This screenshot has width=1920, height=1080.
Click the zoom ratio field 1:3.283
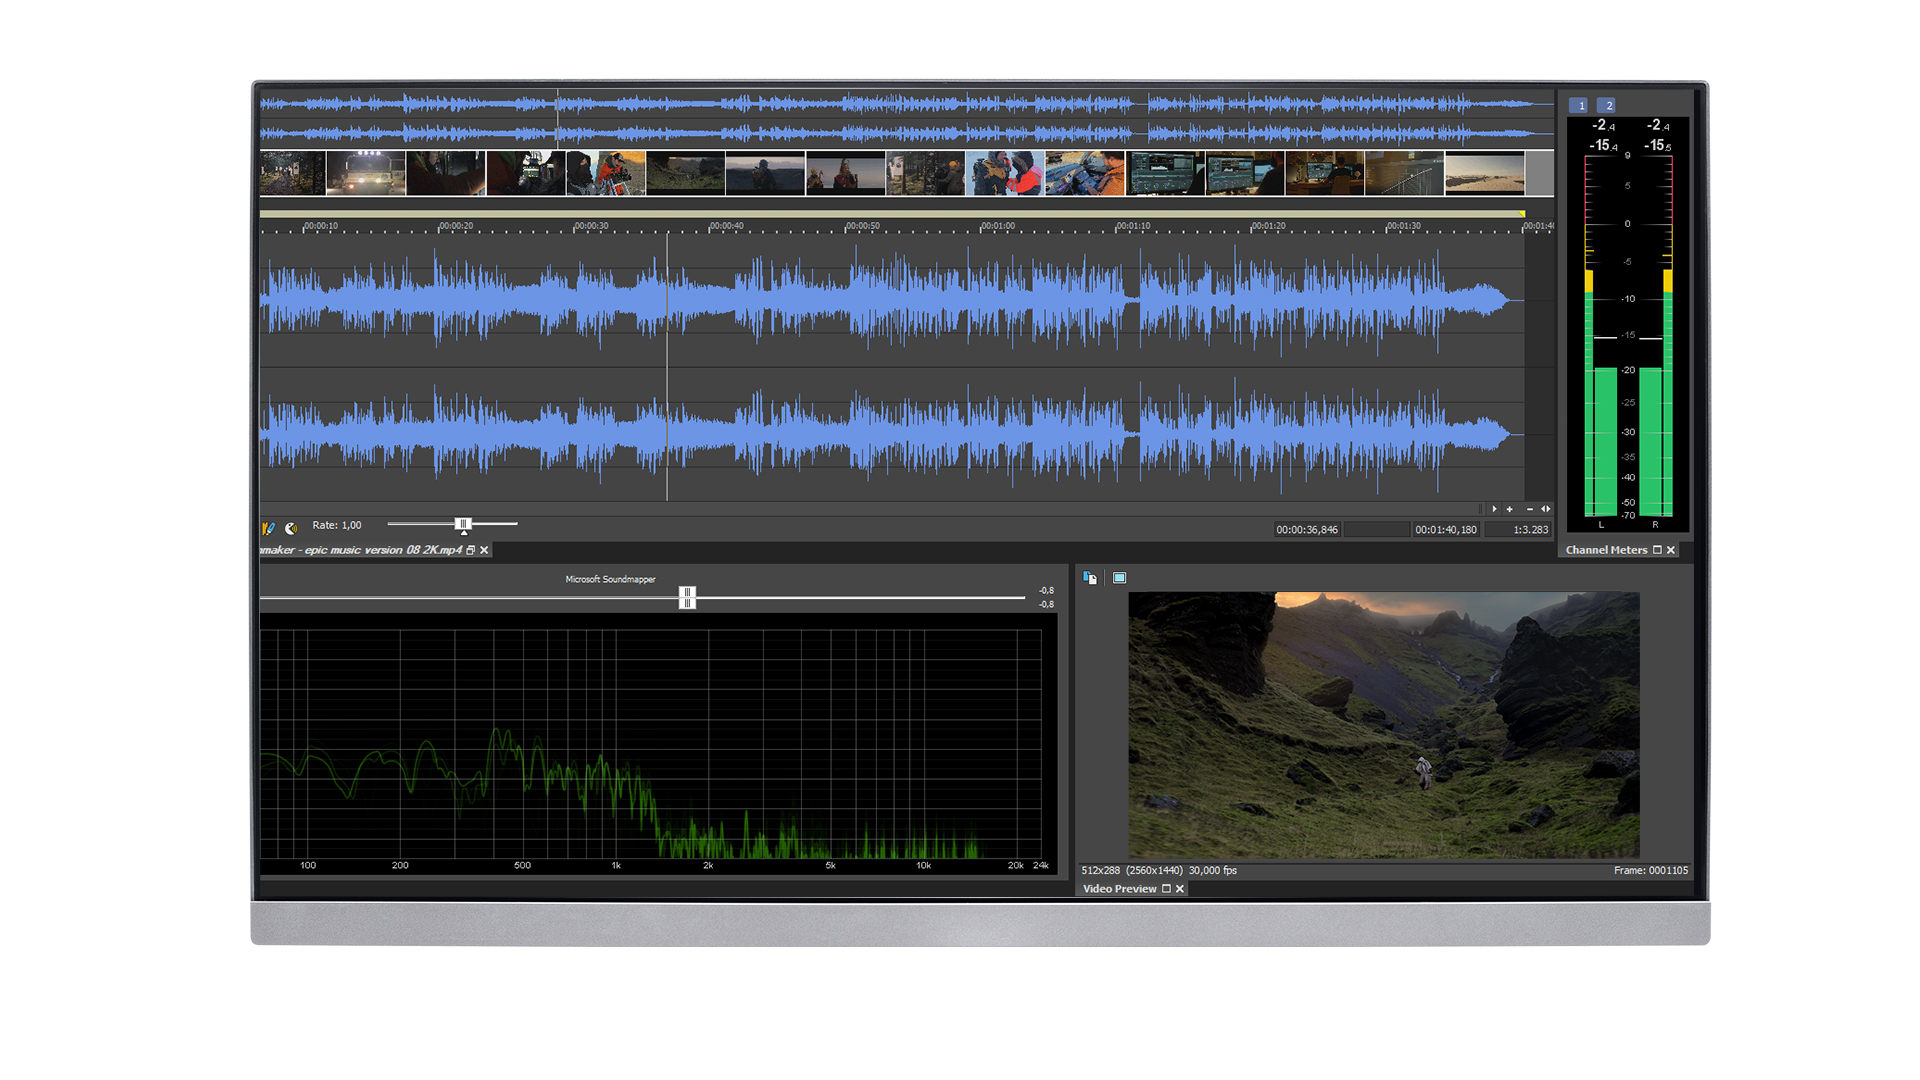1517,530
